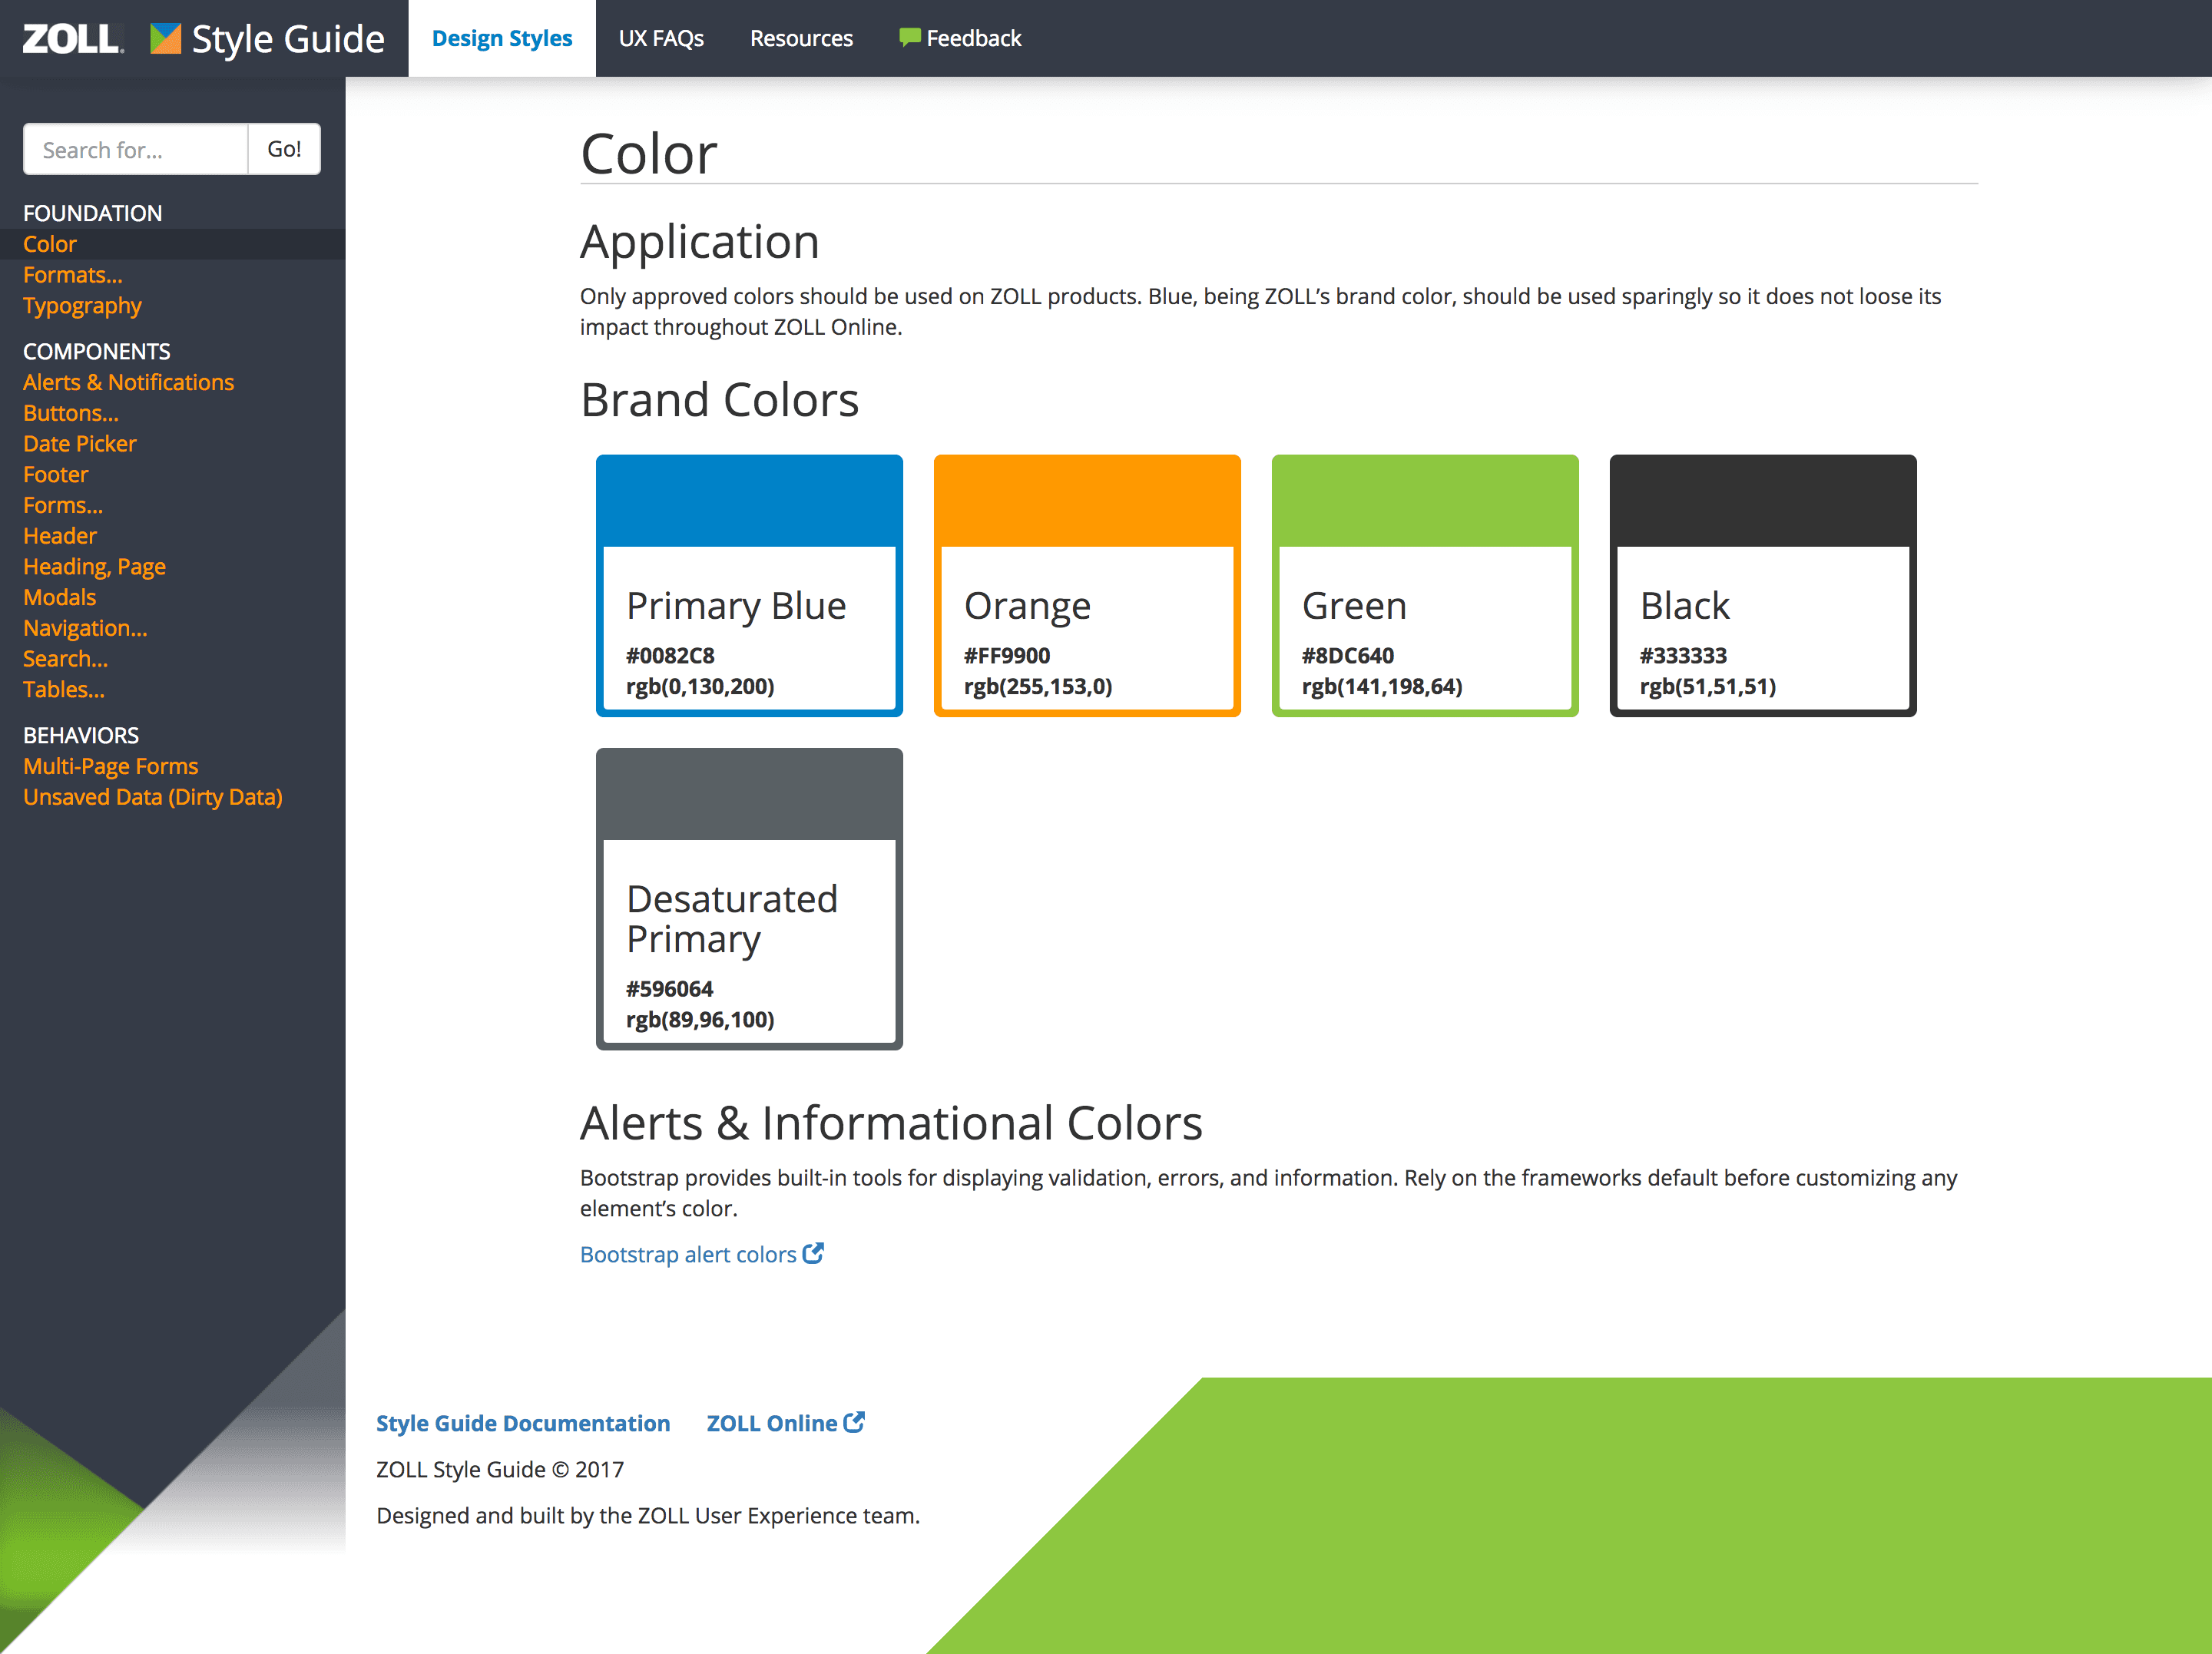Click the Green color swatch
Viewport: 2212px width, 1654px height.
[x=1425, y=586]
